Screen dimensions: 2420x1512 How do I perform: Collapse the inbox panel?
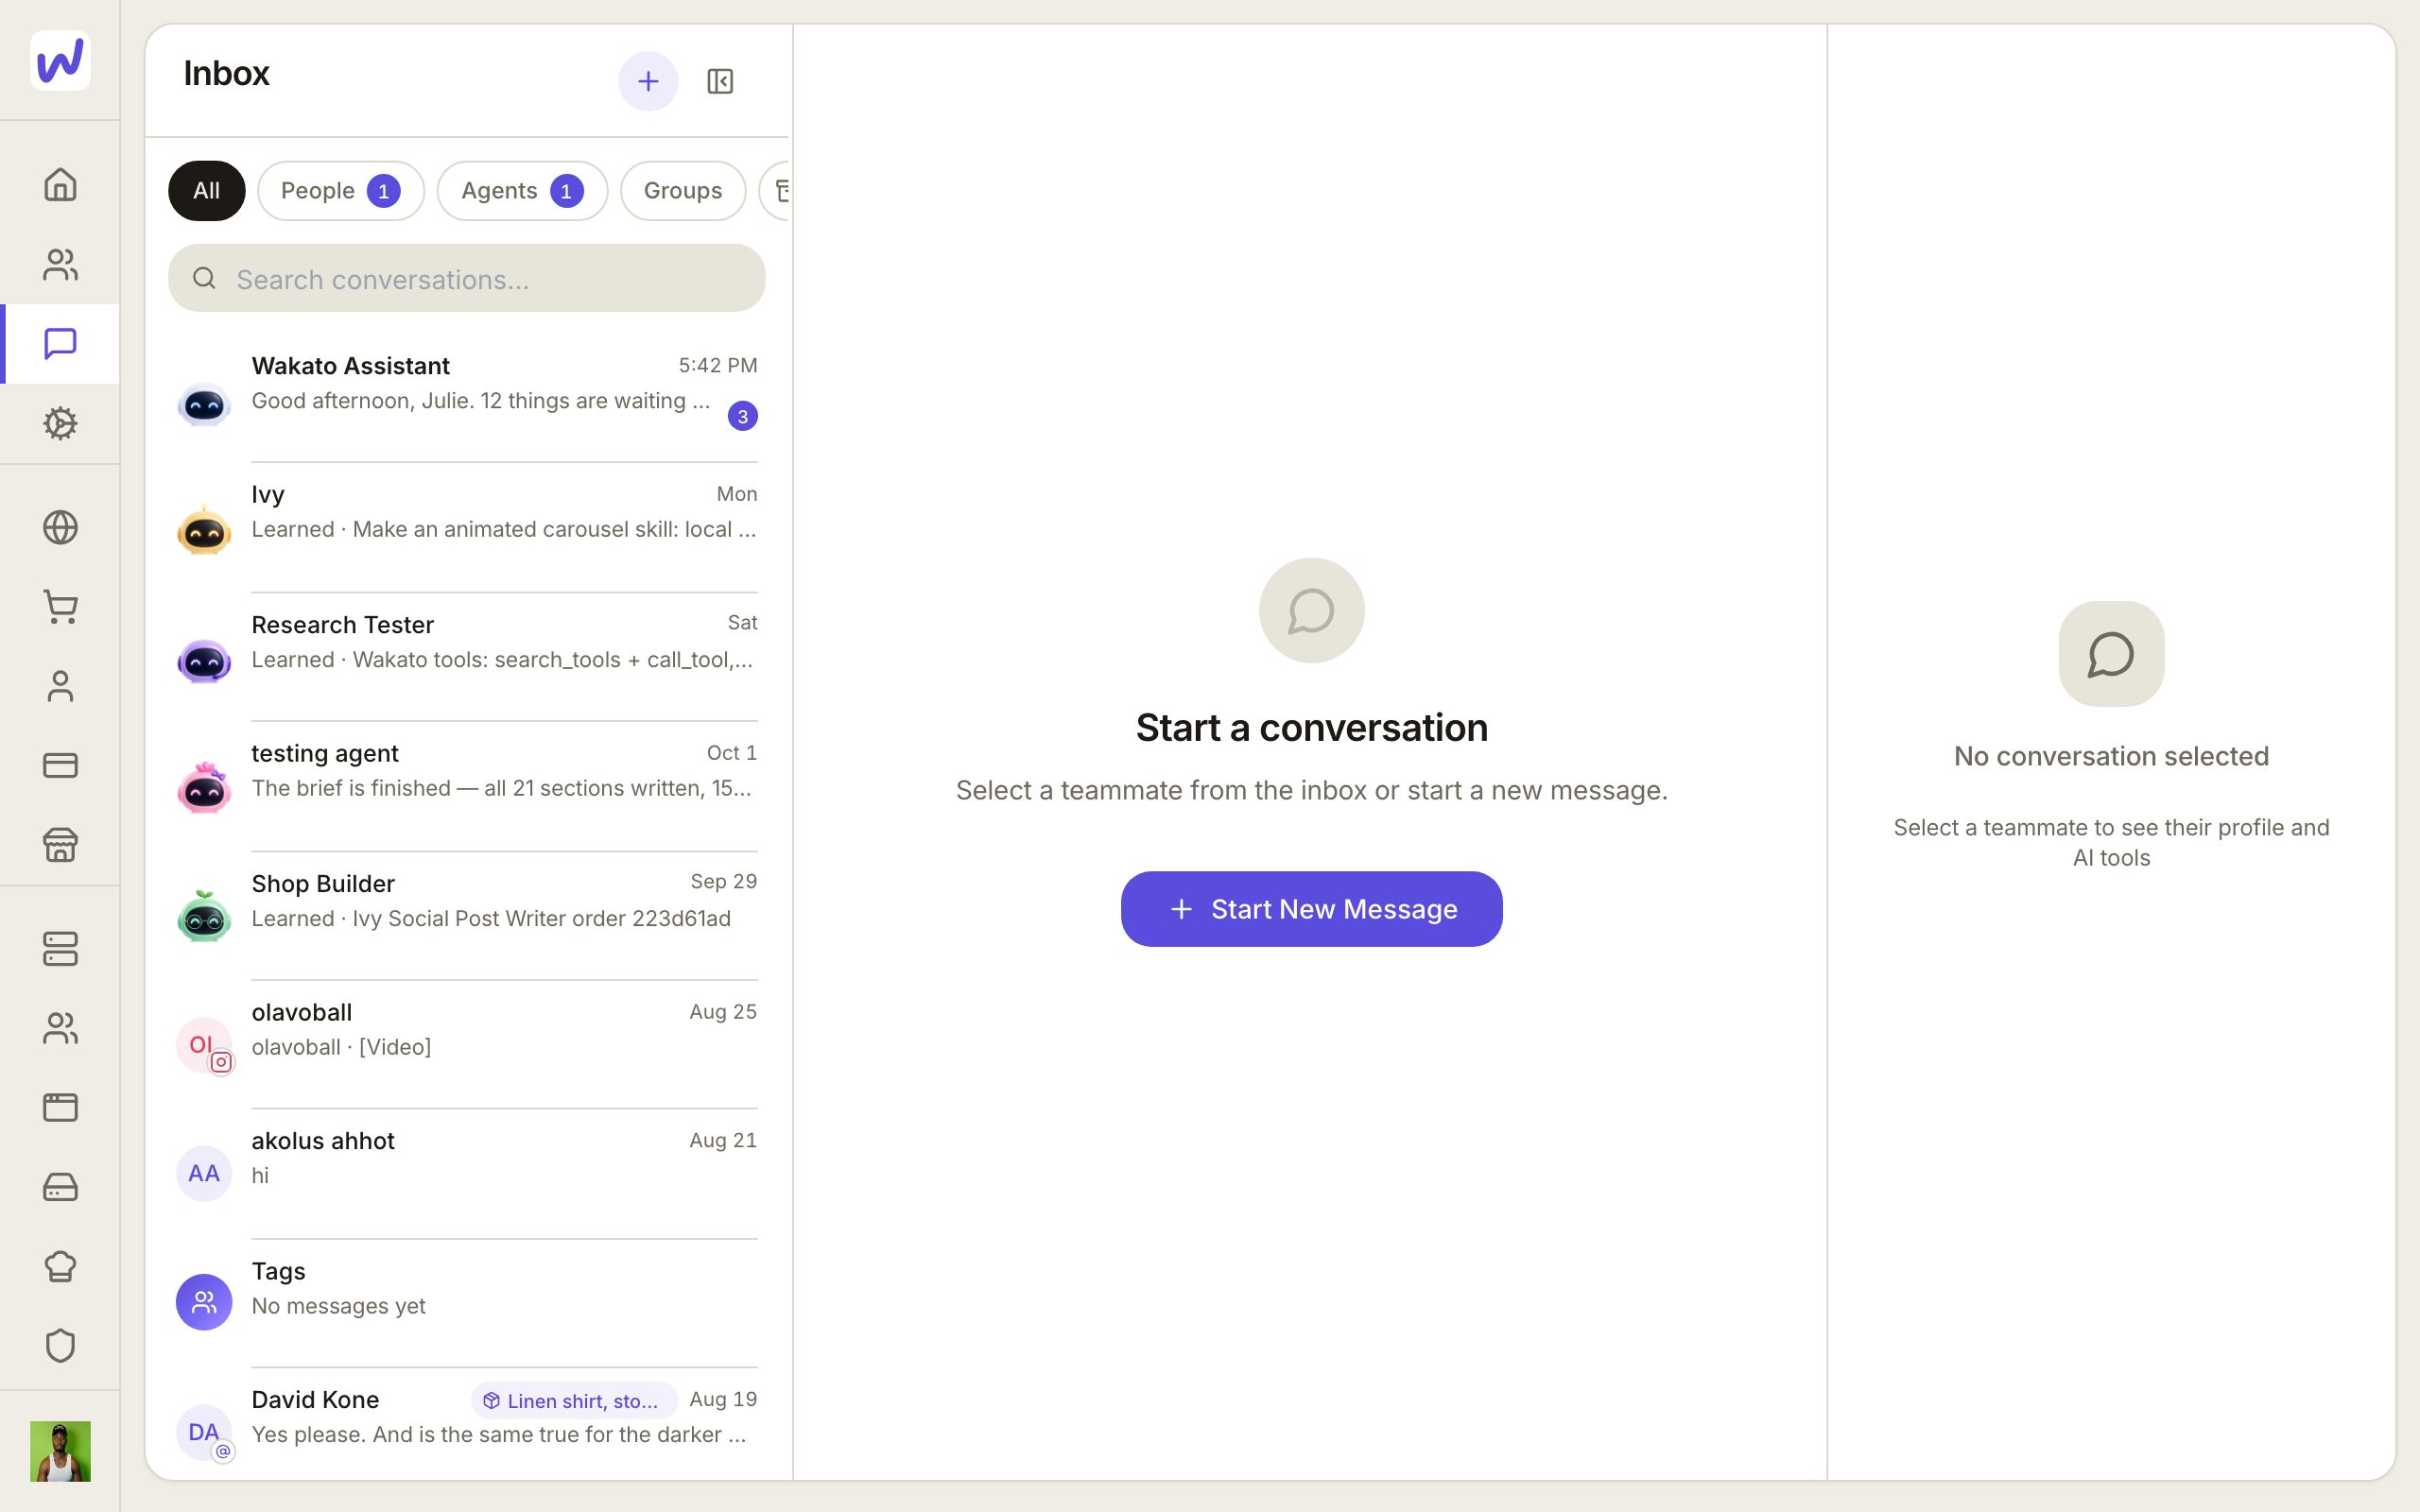click(x=720, y=81)
